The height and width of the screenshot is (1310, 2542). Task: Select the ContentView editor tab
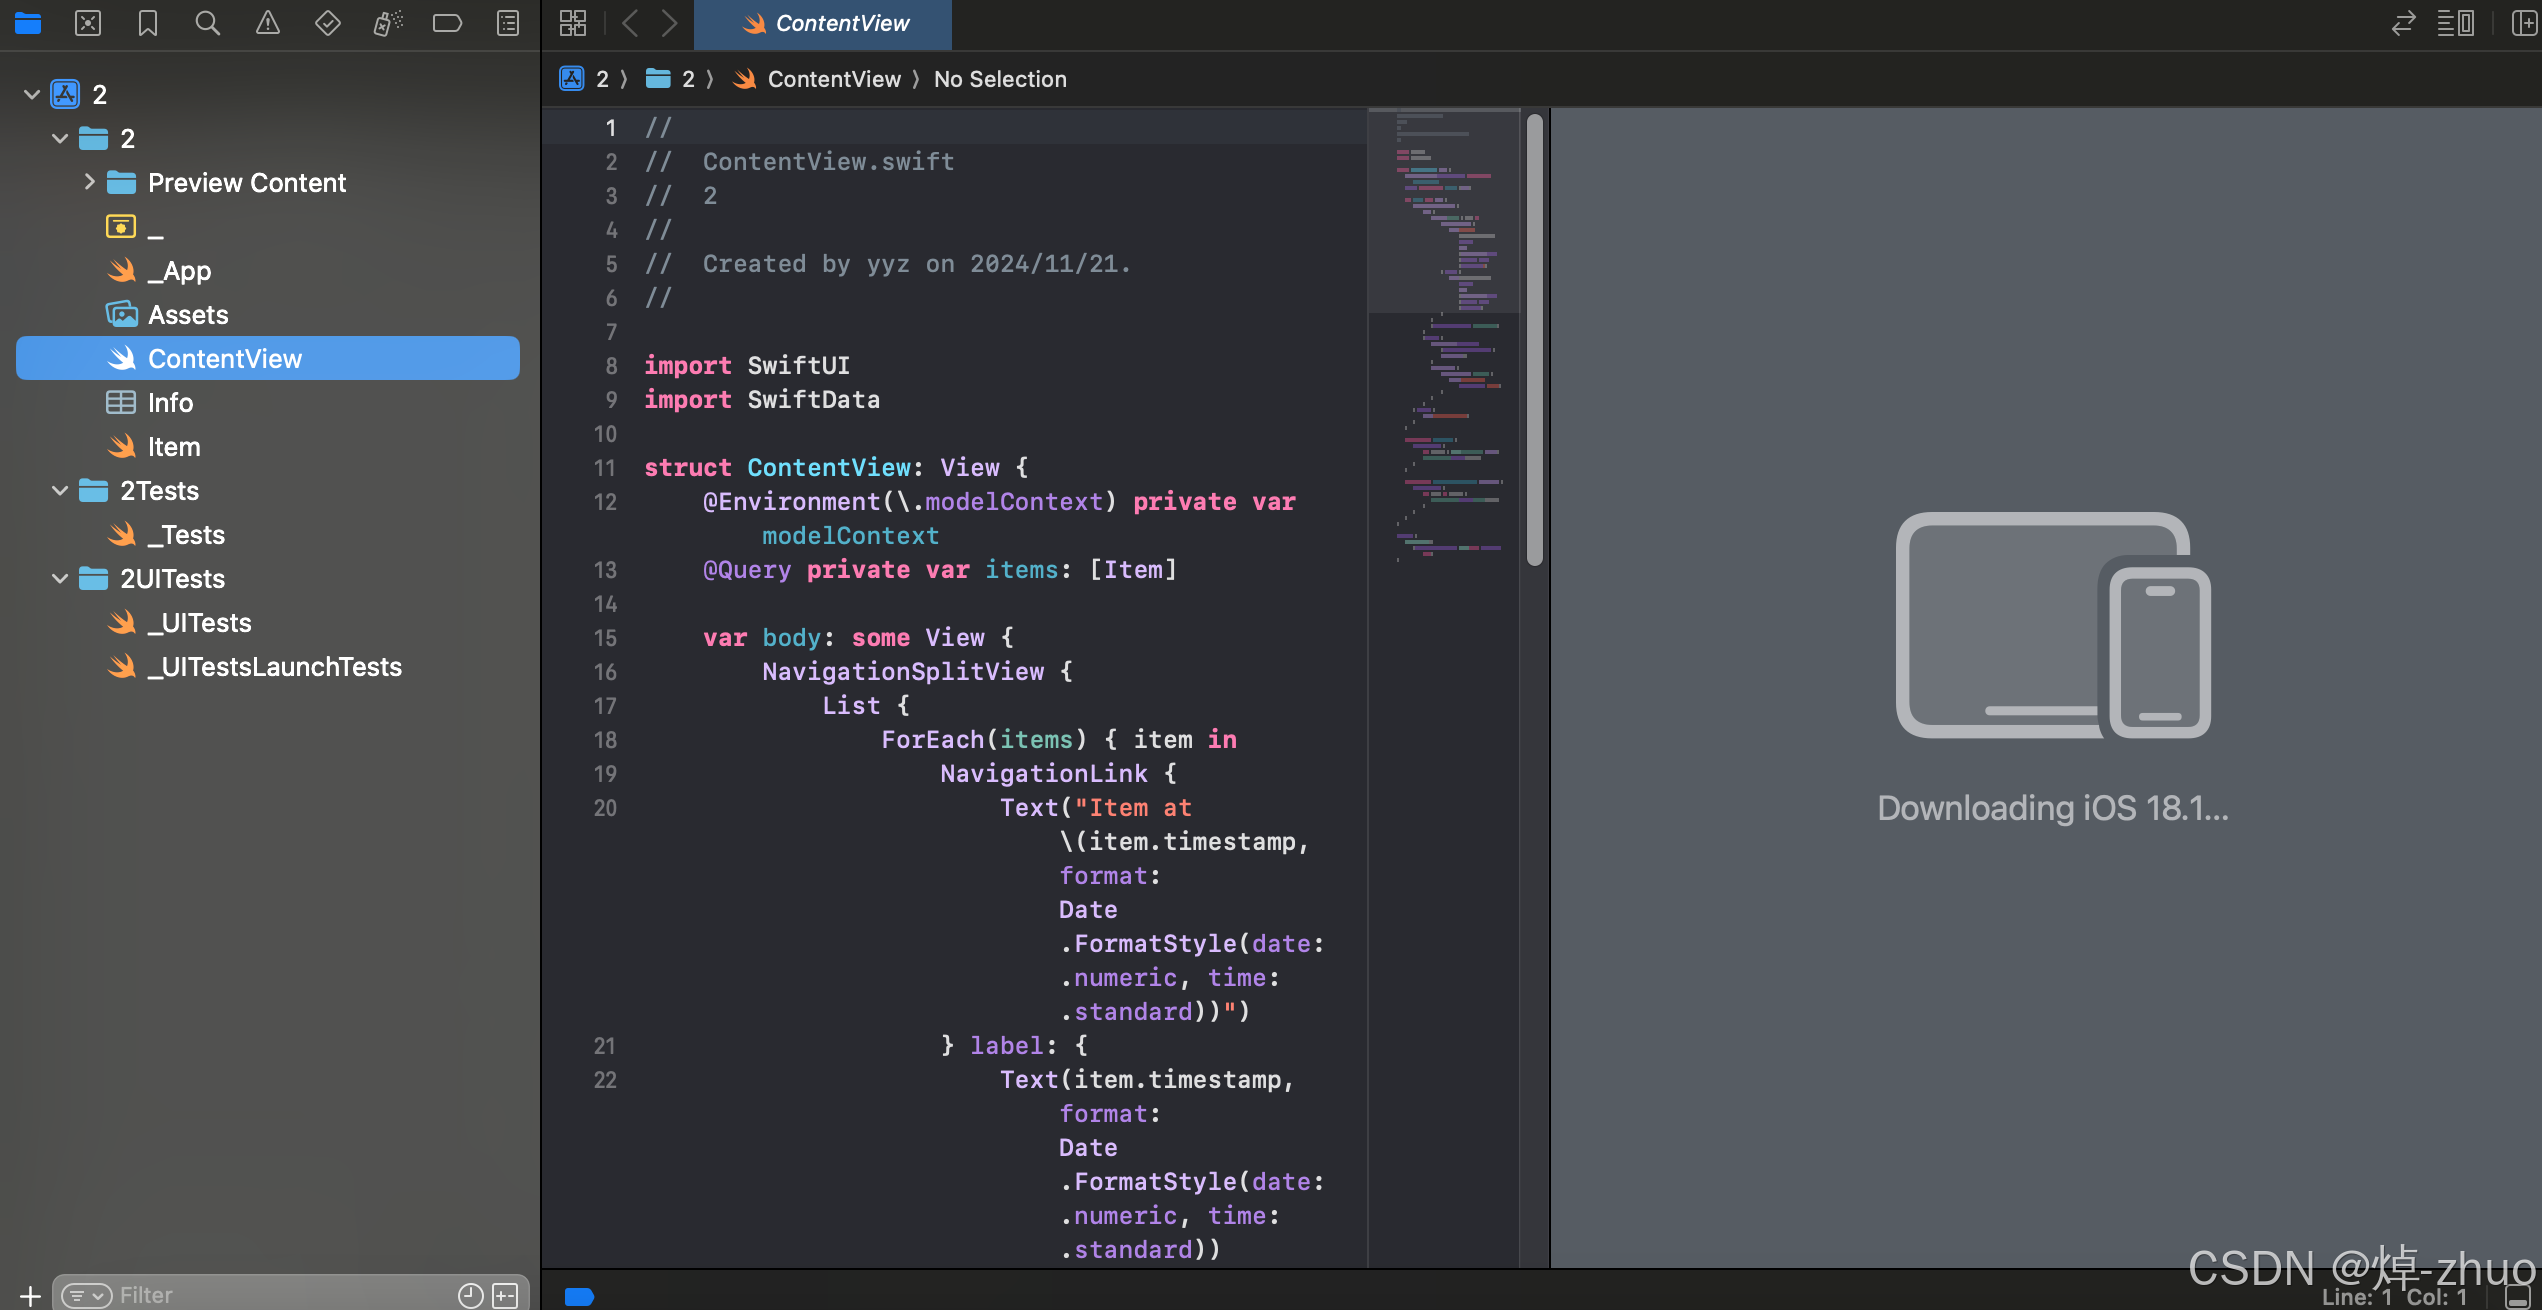click(822, 24)
